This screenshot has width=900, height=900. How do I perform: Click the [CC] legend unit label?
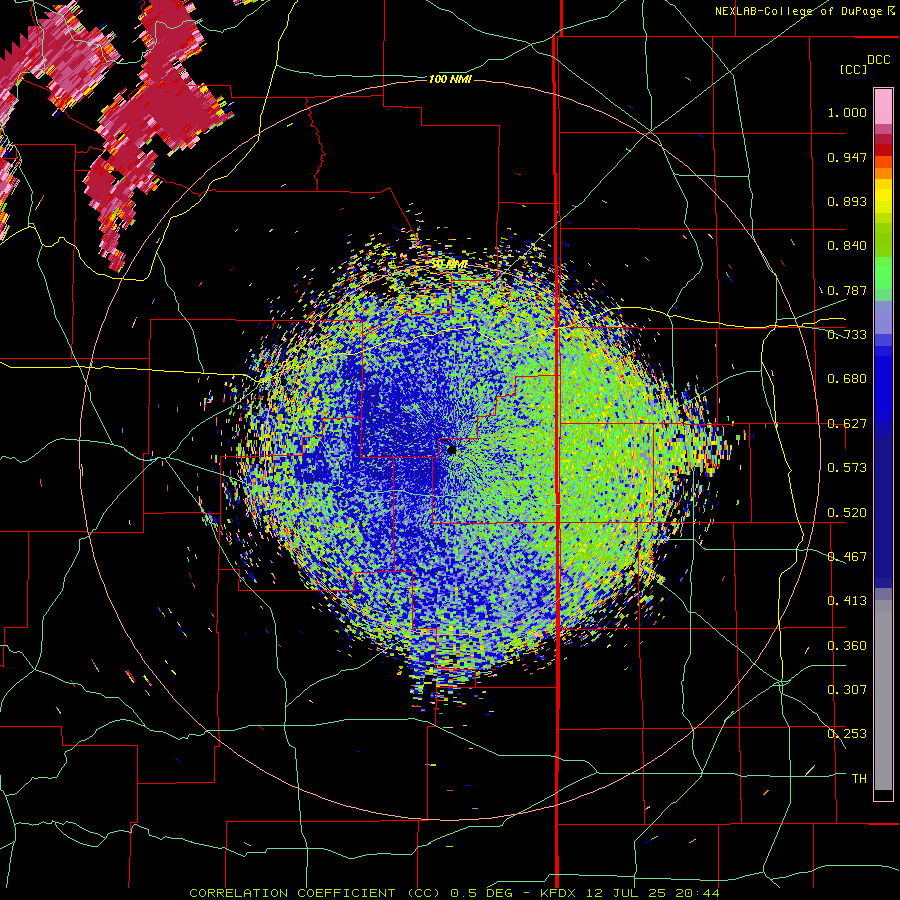853,69
